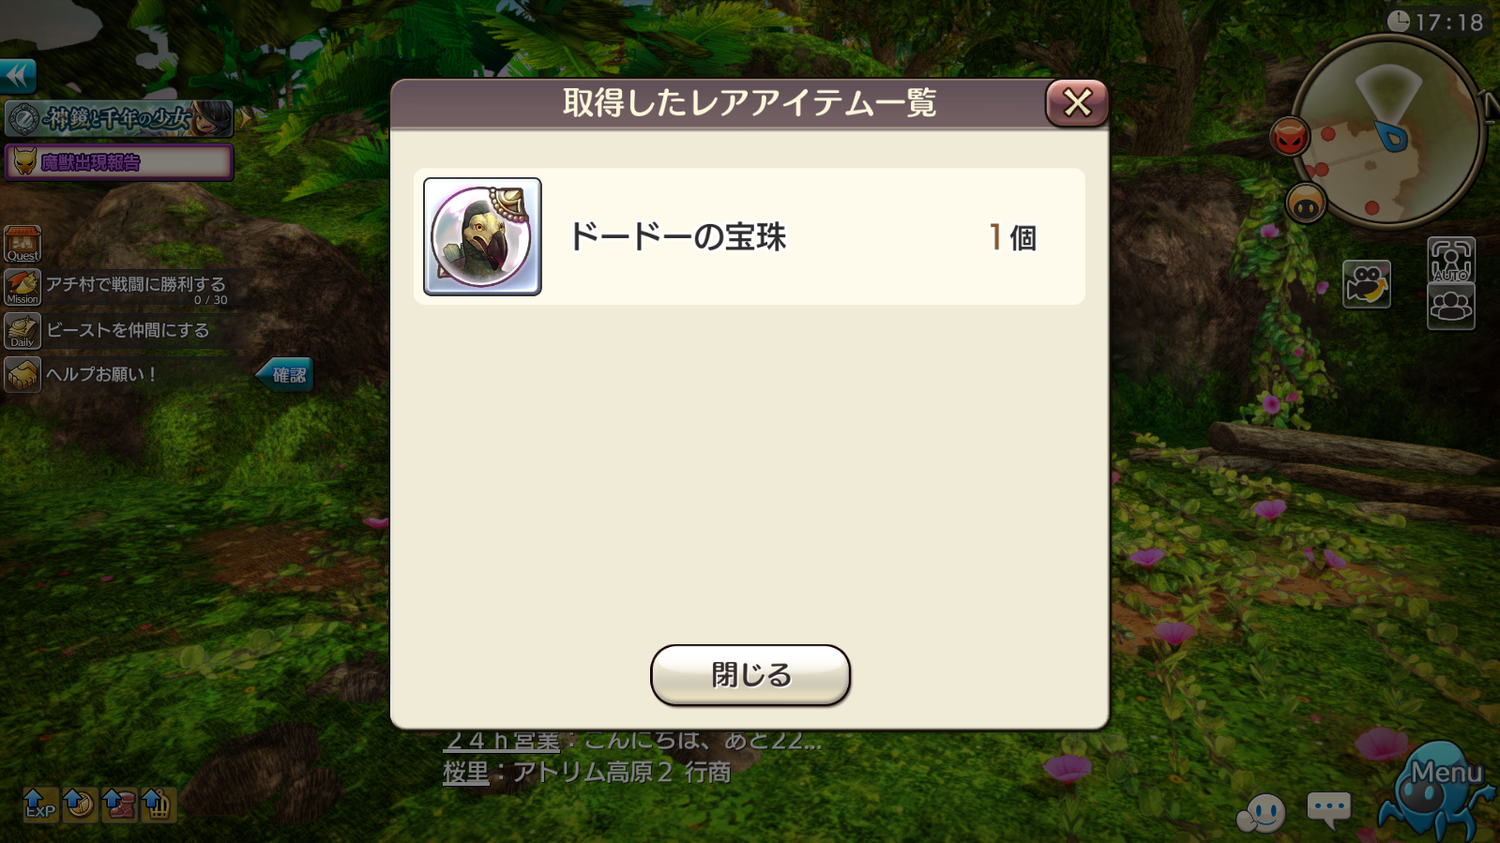
Task: Open the camera view icon
Action: (1366, 284)
